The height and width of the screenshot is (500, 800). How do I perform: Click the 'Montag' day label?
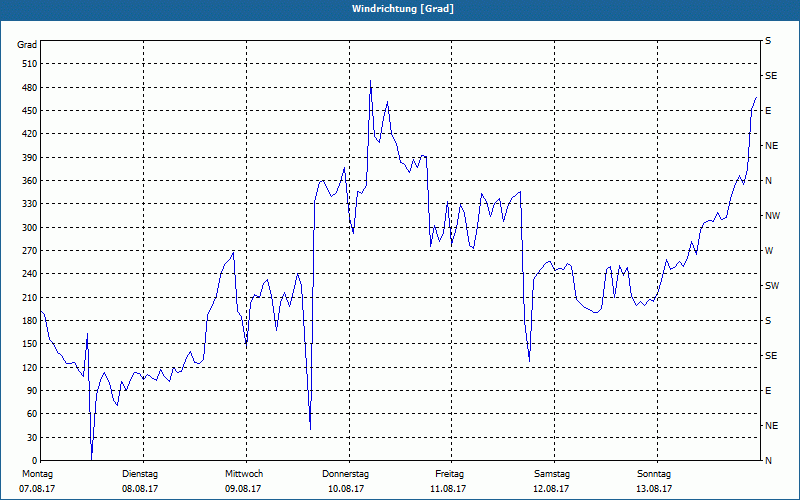pos(37,474)
